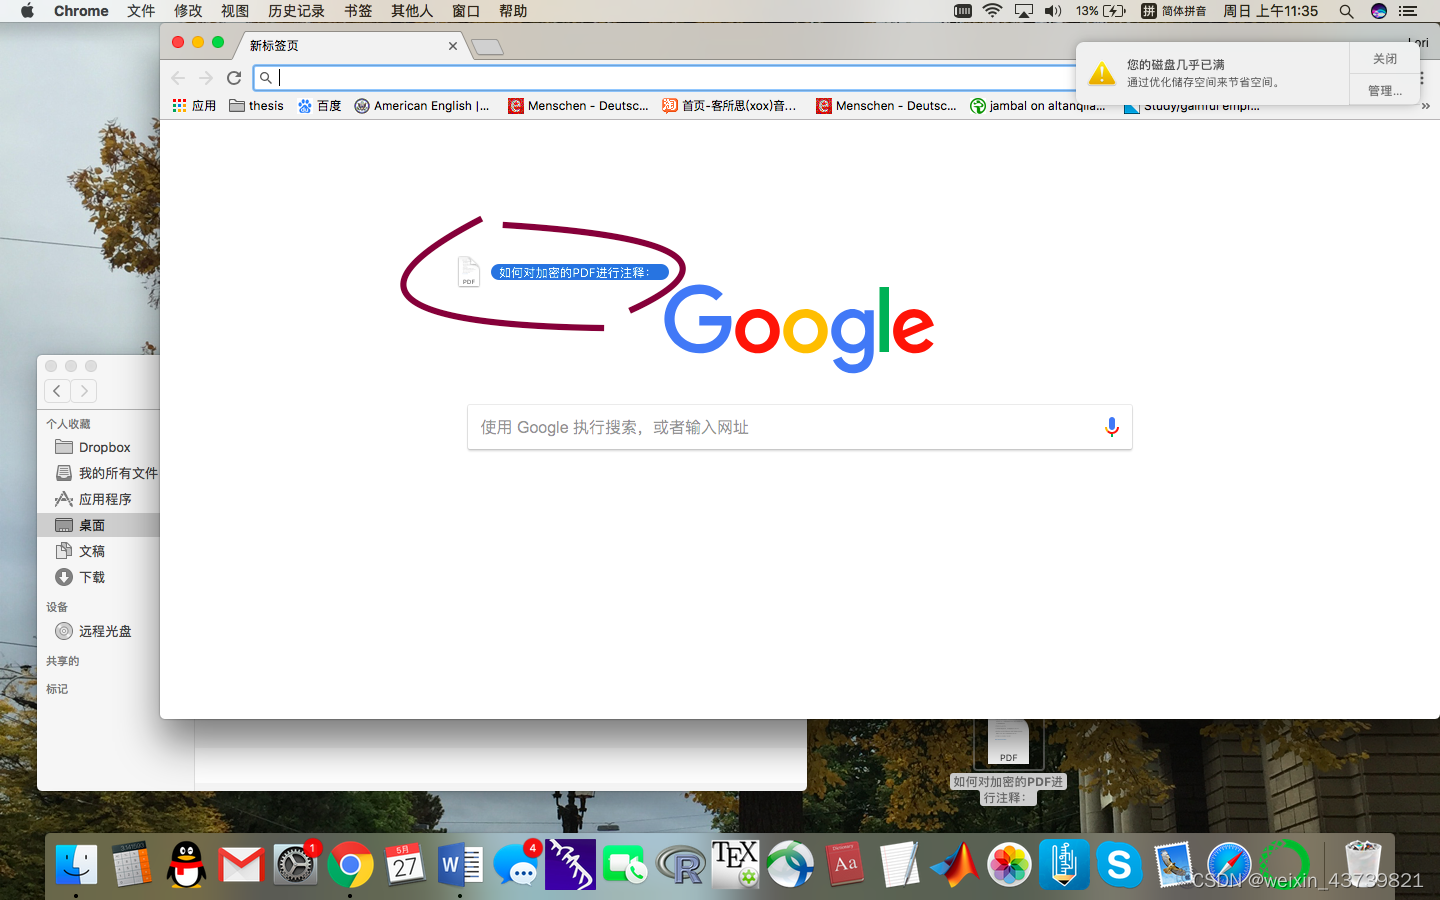
Task: Show hidden bookmarks with the » chevron
Action: click(x=1425, y=105)
